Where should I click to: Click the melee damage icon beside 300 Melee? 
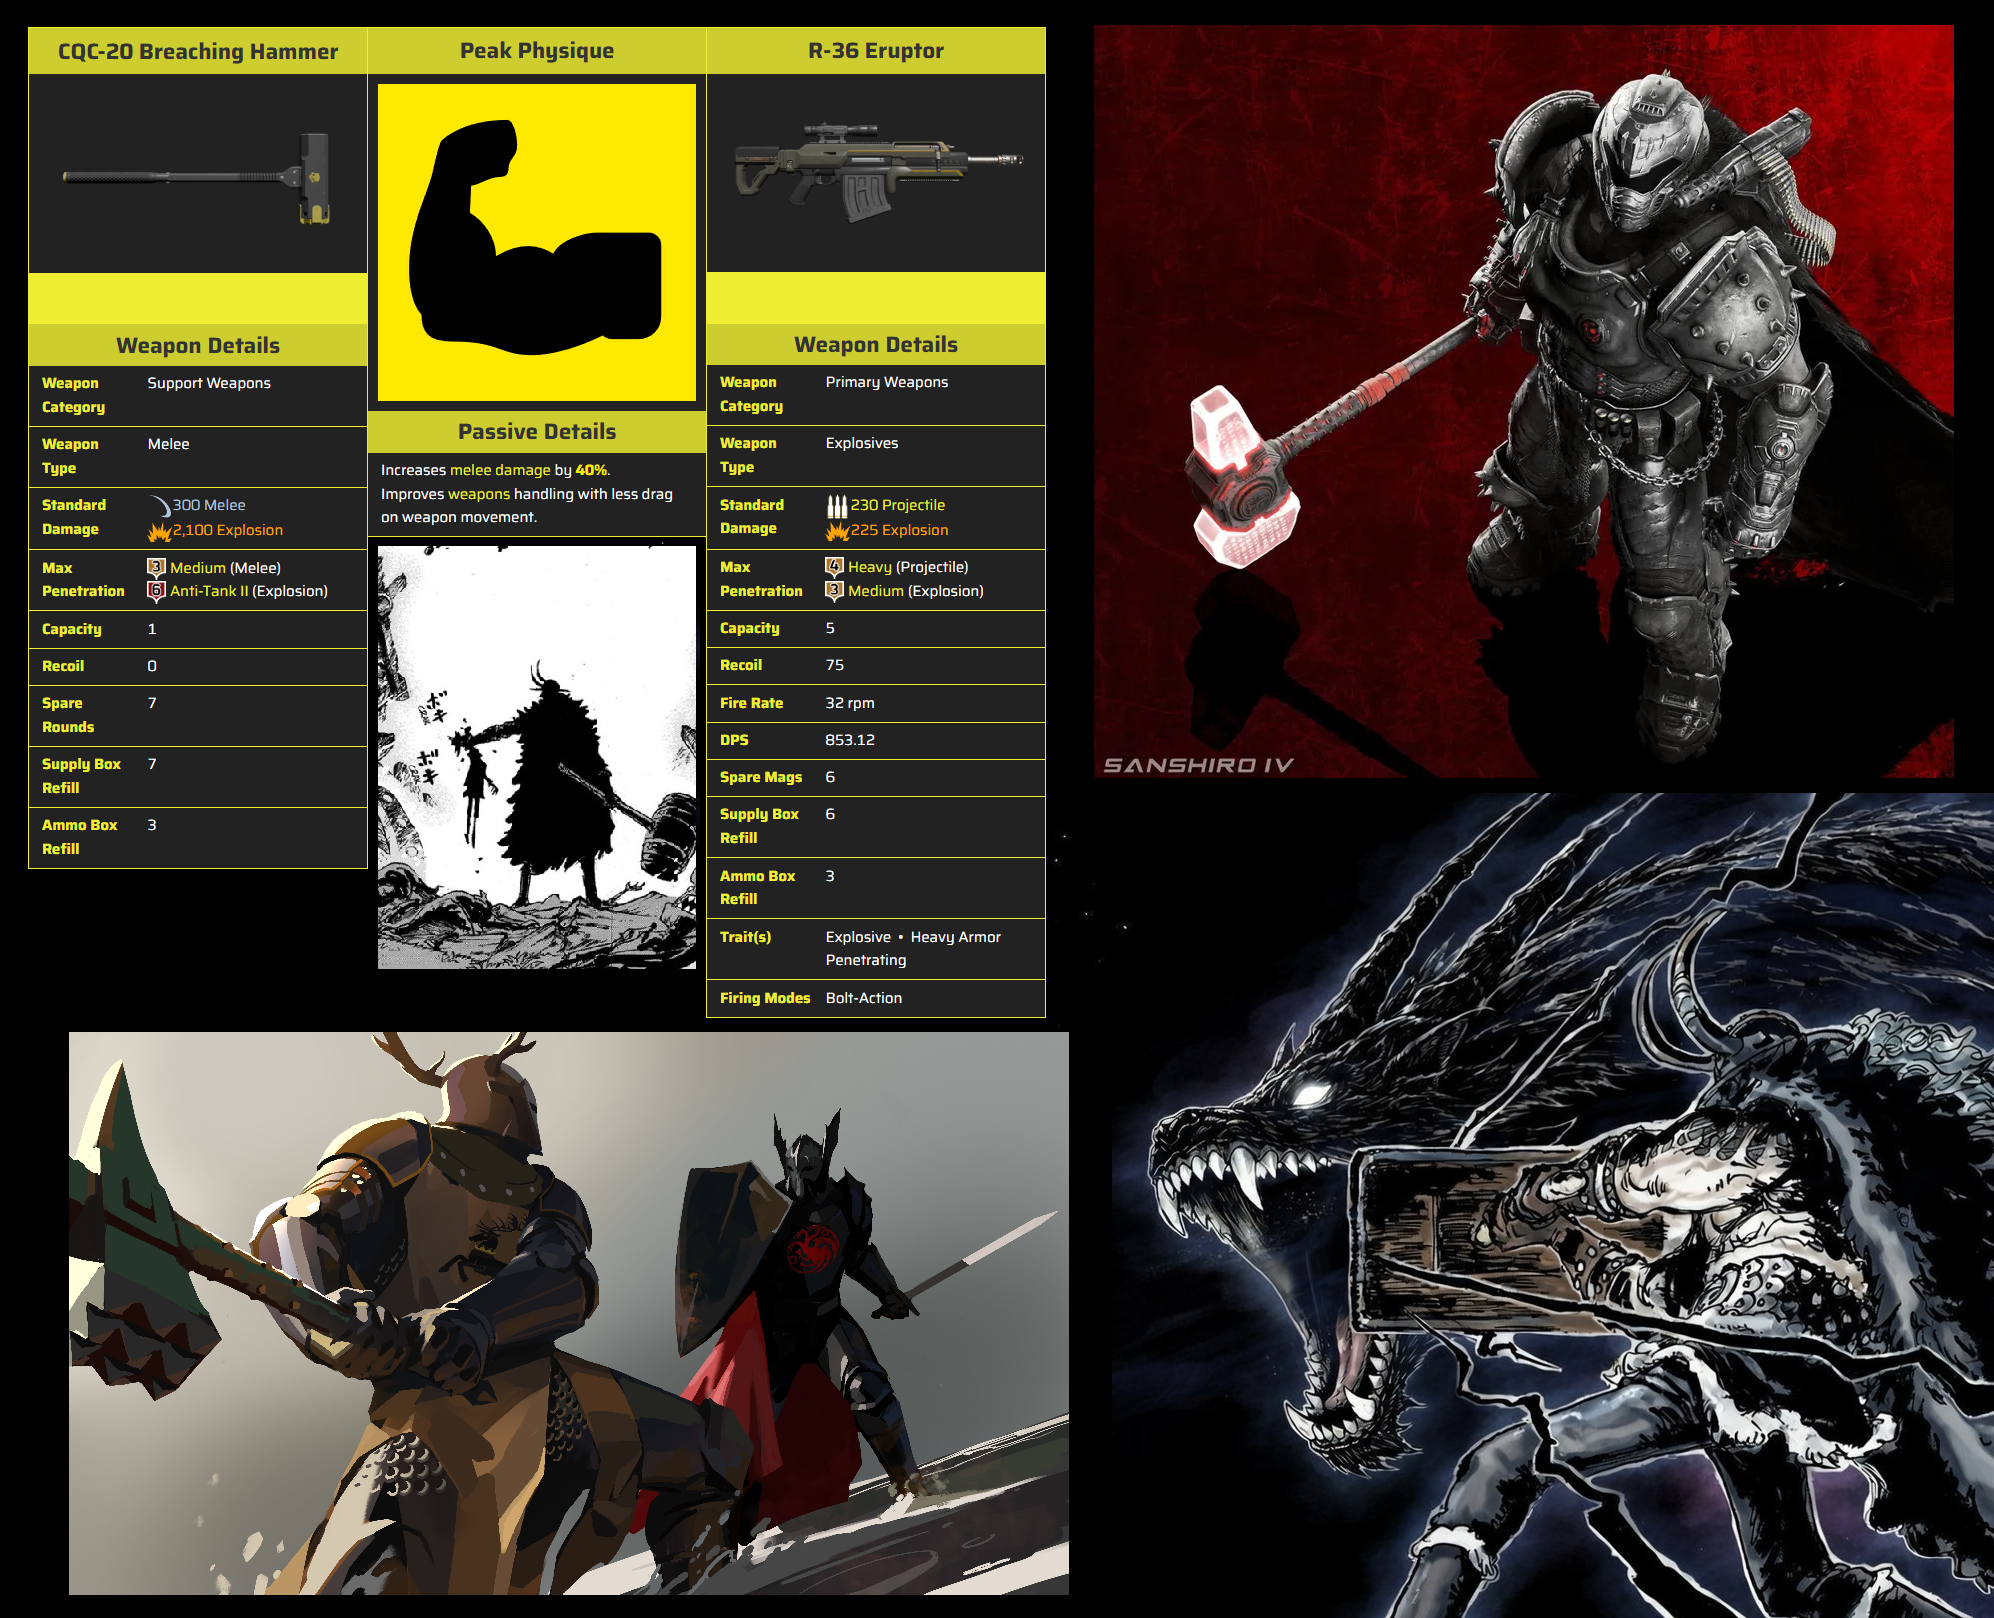(x=159, y=505)
